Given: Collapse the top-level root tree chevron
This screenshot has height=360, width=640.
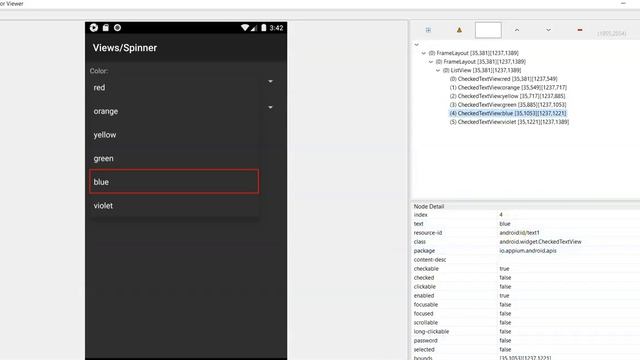Looking at the screenshot, I should [x=416, y=44].
